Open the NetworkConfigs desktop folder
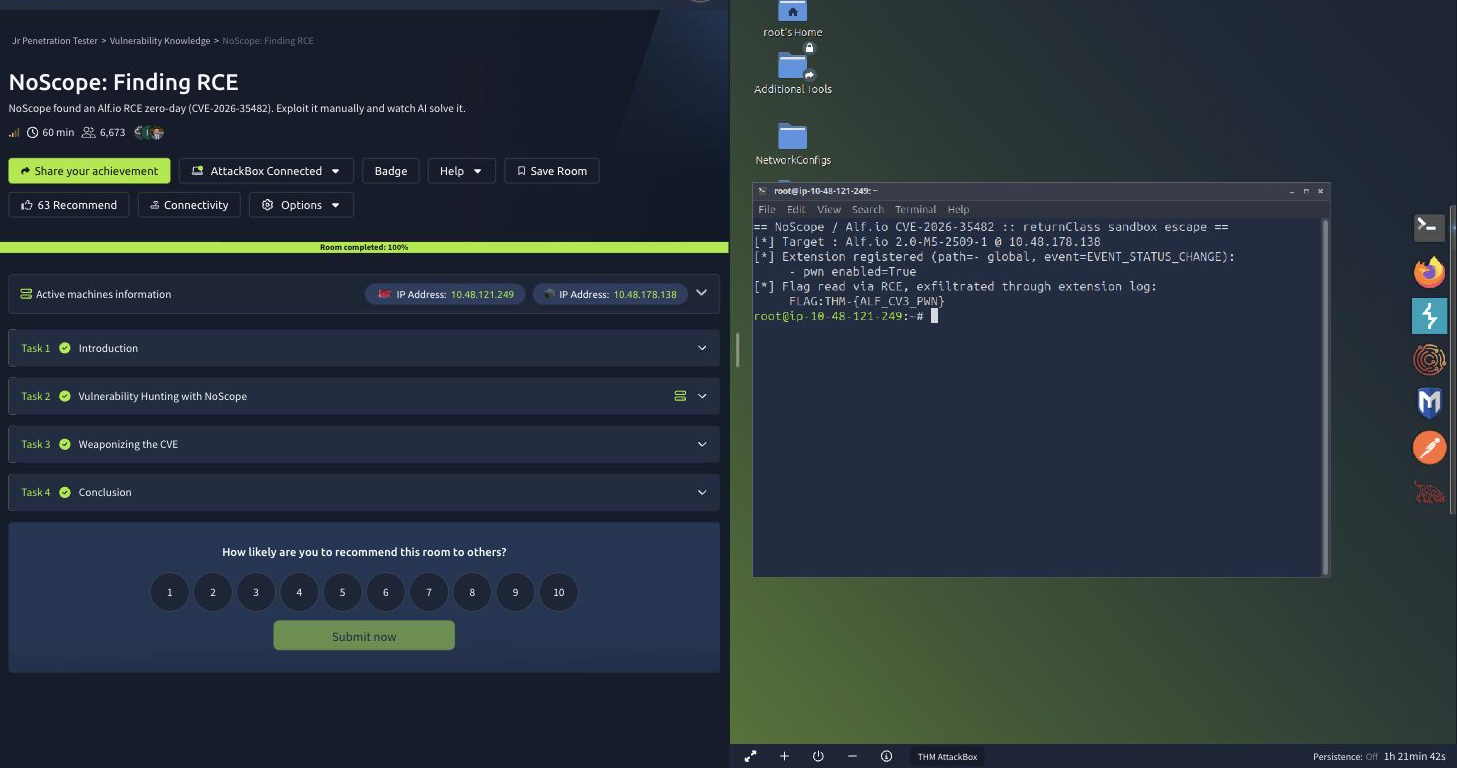The height and width of the screenshot is (768, 1457). 793,144
